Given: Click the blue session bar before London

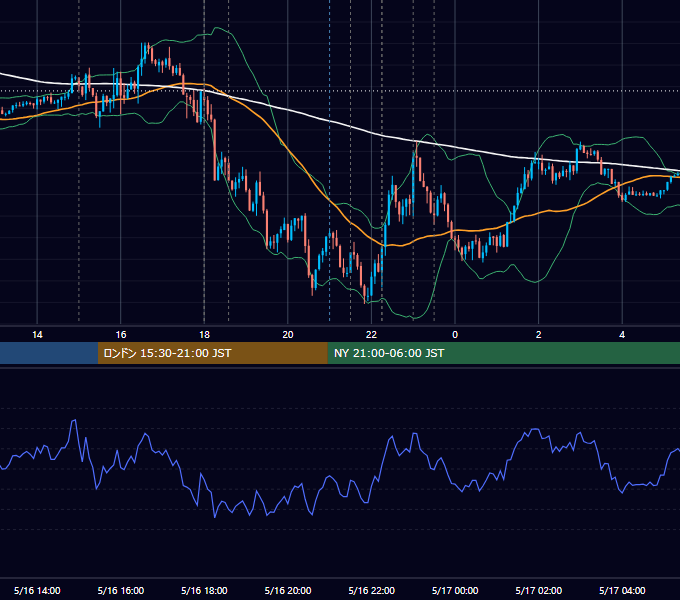Looking at the screenshot, I should (x=49, y=353).
